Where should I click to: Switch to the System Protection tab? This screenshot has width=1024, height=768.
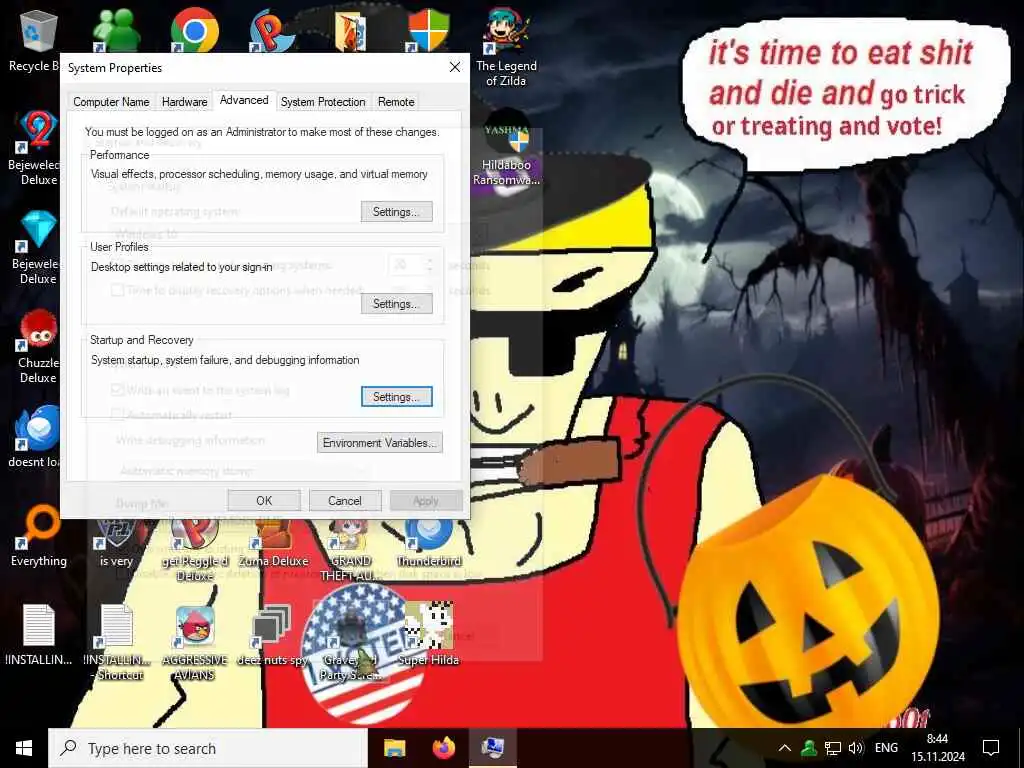click(x=323, y=102)
